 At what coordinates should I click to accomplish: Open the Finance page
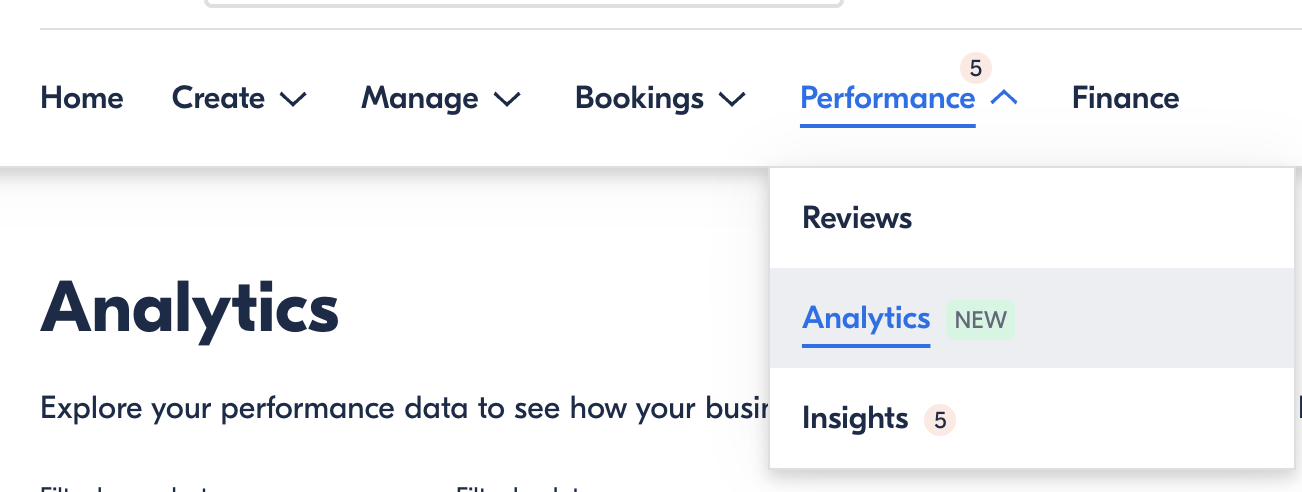(1126, 98)
